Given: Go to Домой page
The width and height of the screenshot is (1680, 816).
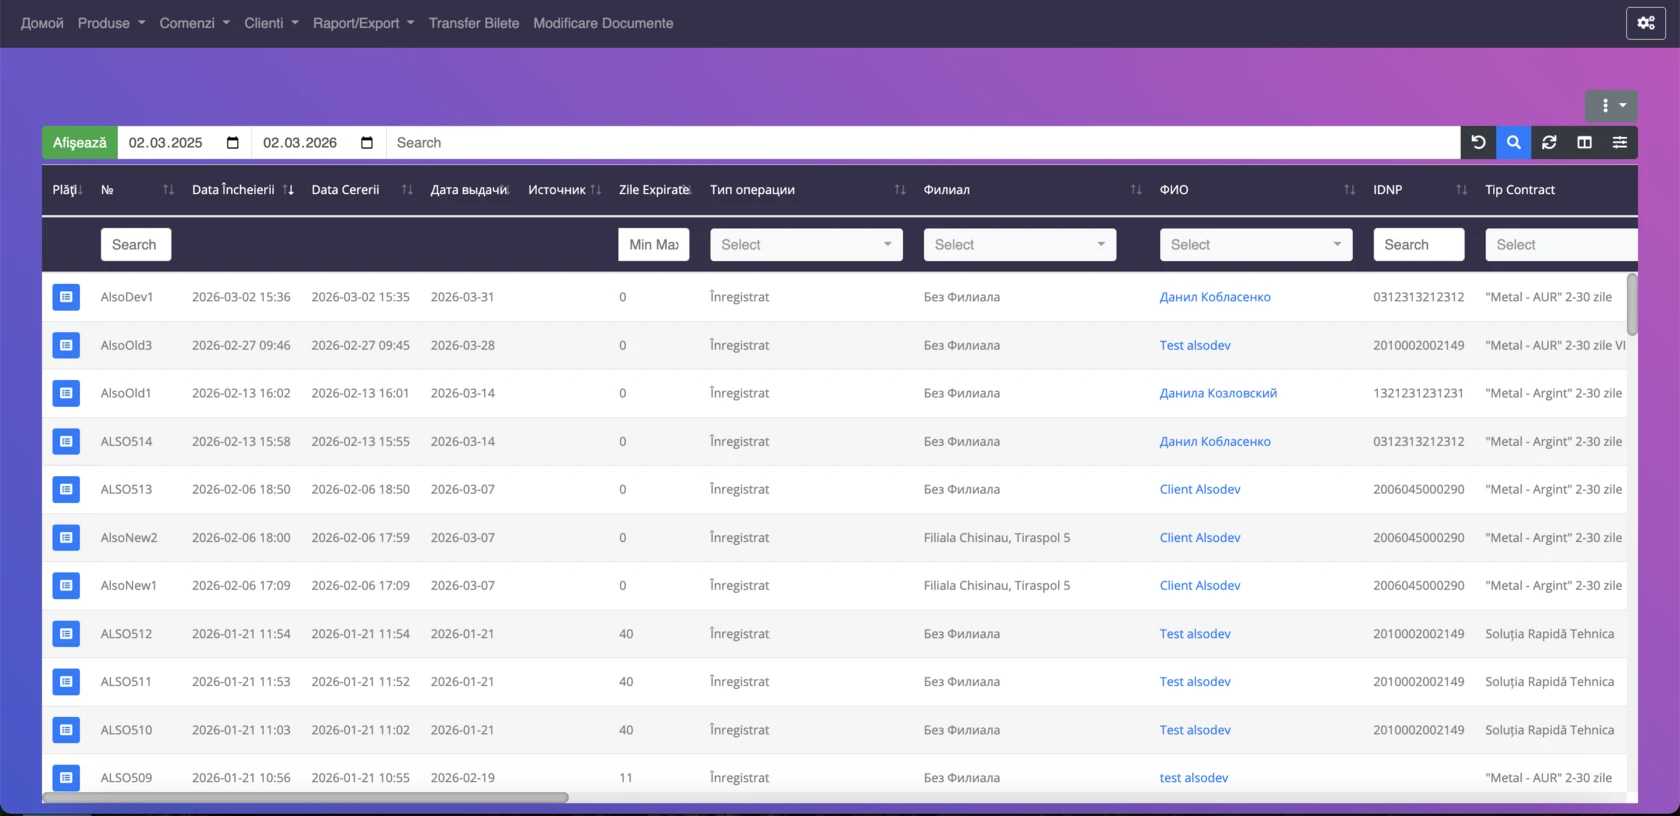Looking at the screenshot, I should tap(42, 23).
